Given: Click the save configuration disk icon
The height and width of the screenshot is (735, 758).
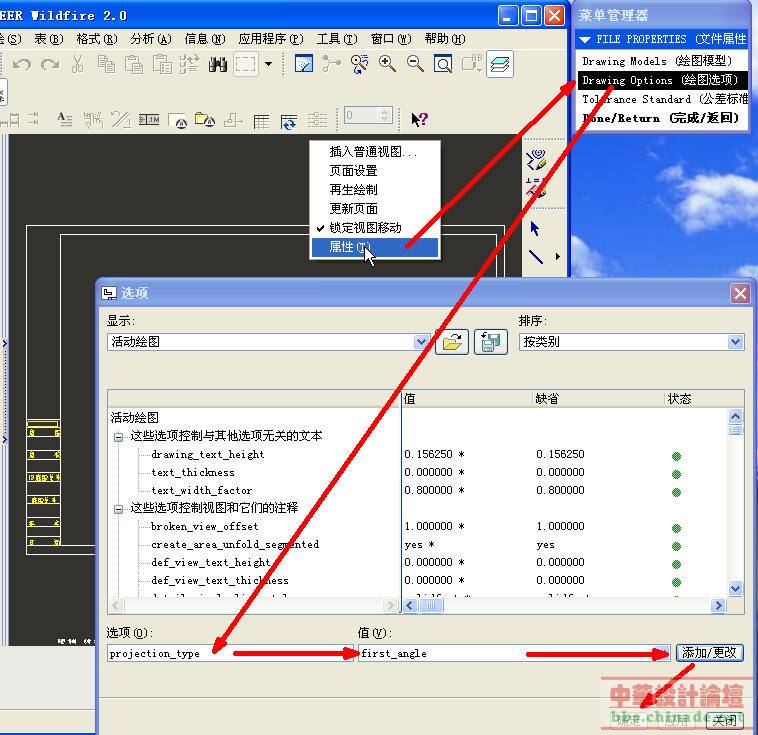Looking at the screenshot, I should (x=490, y=342).
